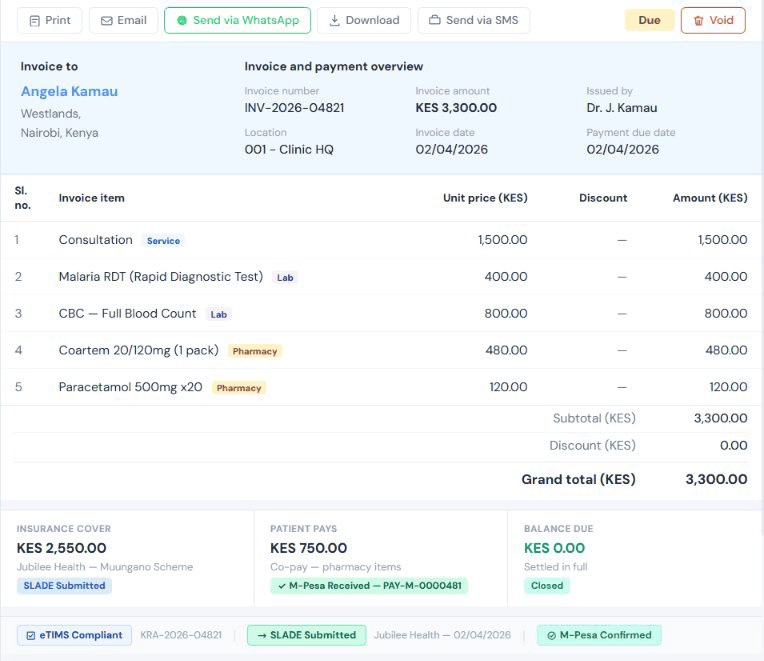Screen dimensions: 764x661
Task: Select invoice number INV-2026-04821
Action: pos(294,108)
